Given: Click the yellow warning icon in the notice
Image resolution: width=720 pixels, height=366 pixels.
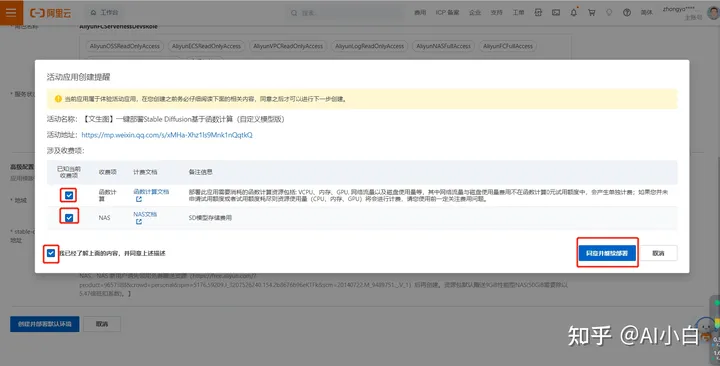Looking at the screenshot, I should 58,99.
